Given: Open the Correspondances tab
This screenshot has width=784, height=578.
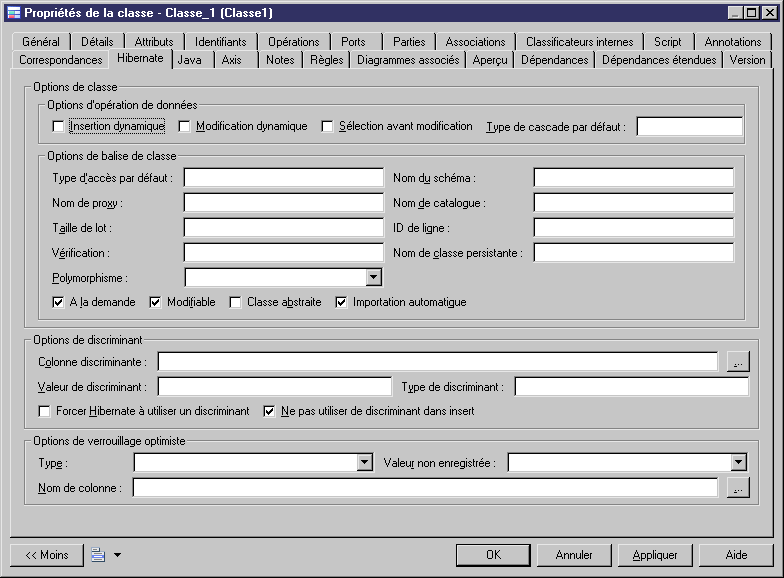Looking at the screenshot, I should point(60,60).
